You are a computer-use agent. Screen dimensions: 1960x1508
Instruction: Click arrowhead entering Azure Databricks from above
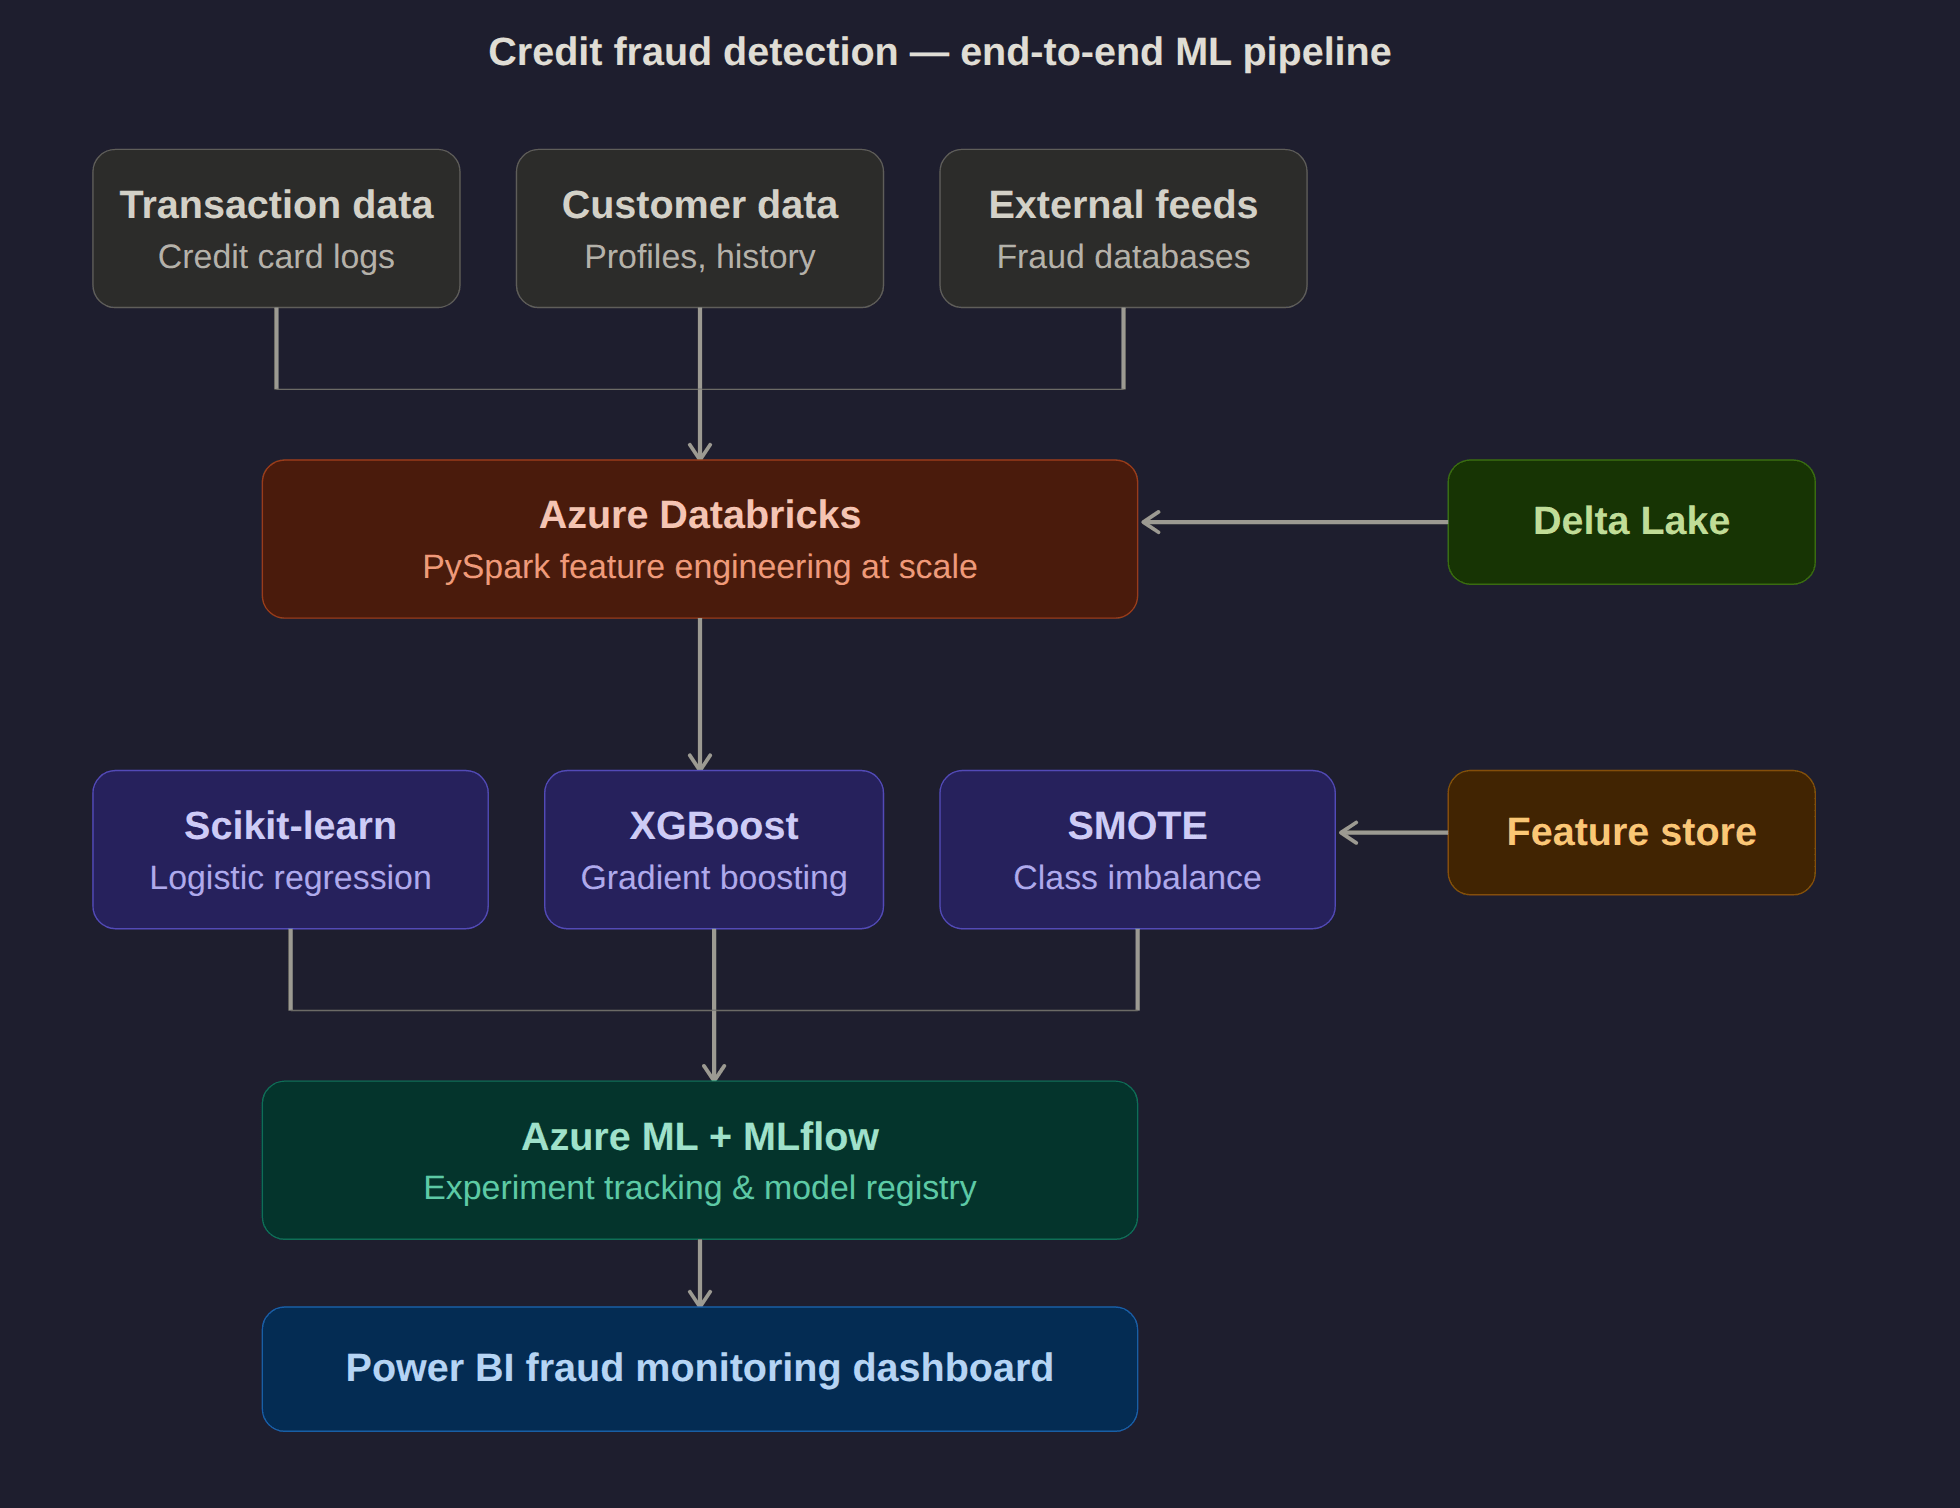pyautogui.click(x=700, y=450)
